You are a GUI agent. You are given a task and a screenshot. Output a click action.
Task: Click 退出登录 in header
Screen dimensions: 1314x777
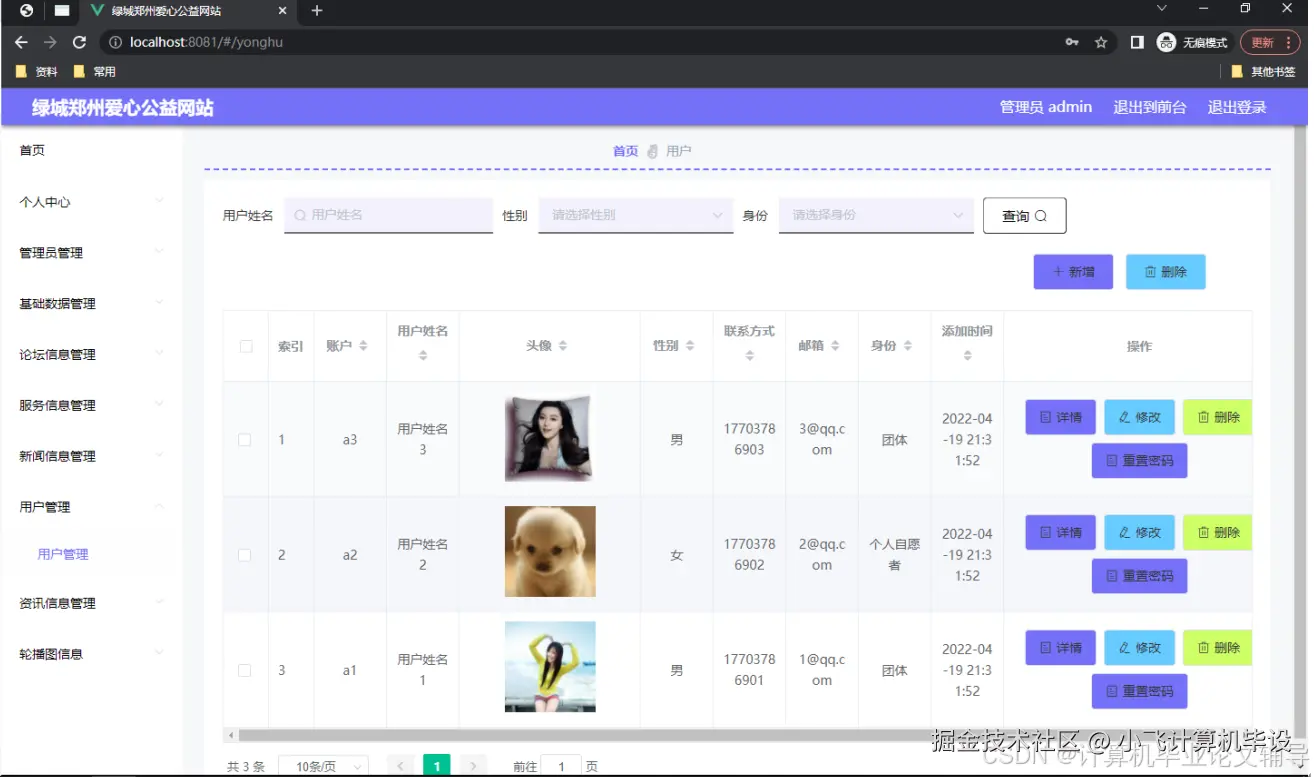[x=1237, y=107]
